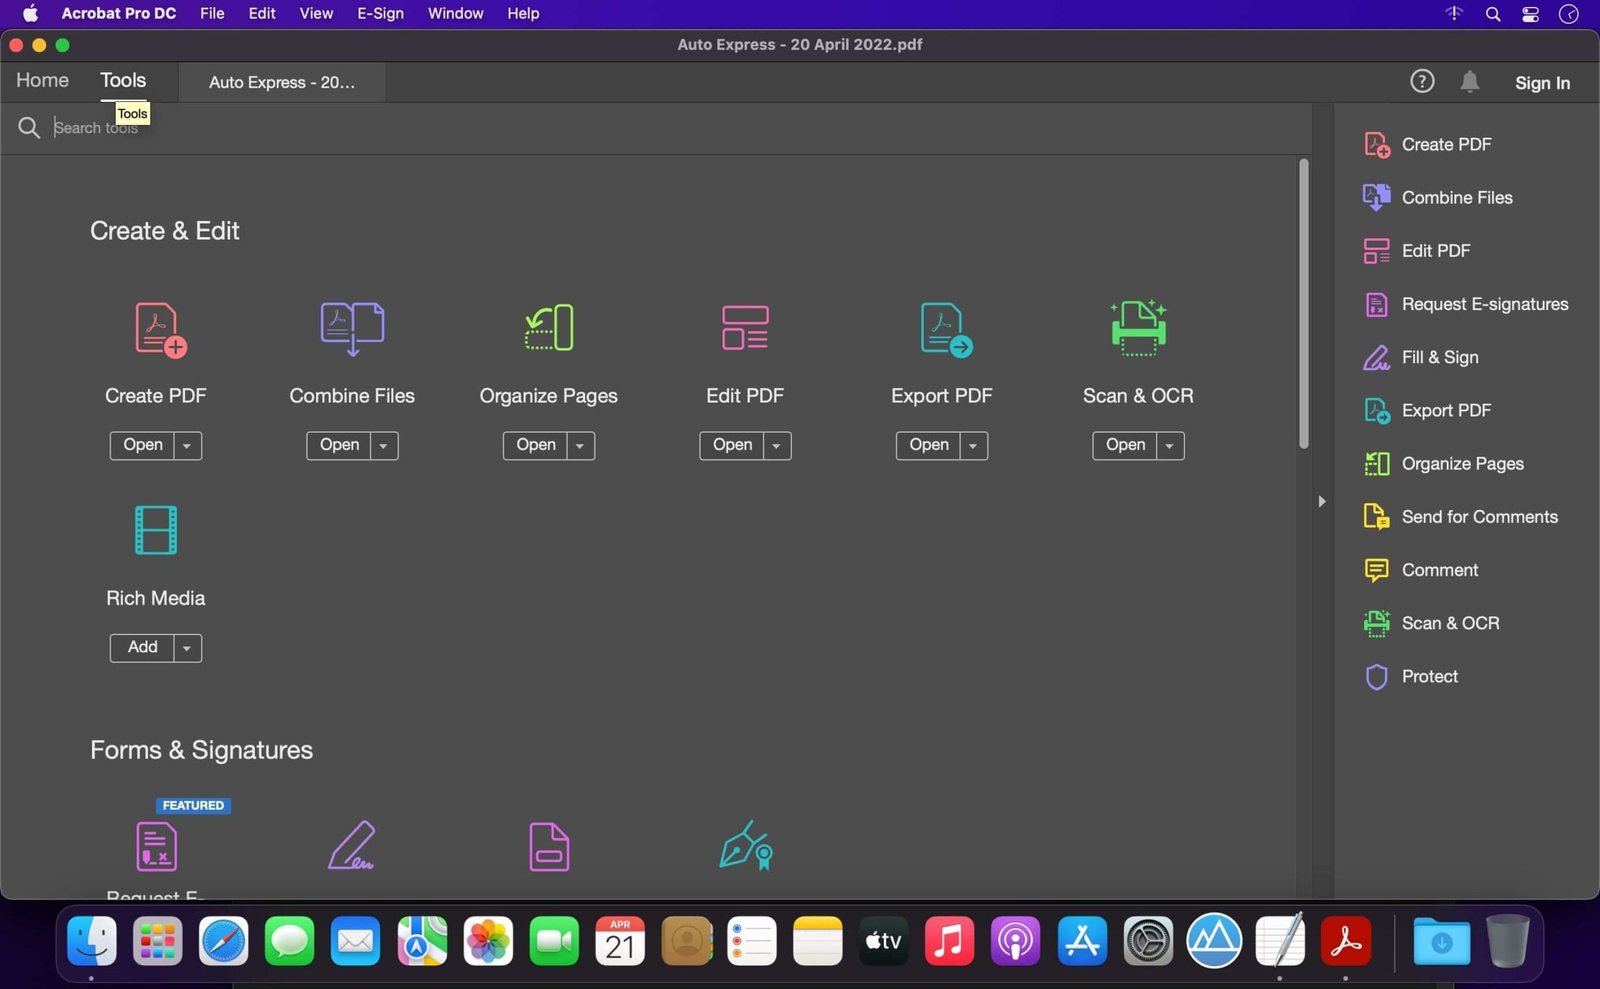This screenshot has height=989, width=1600.
Task: Open the E-Sign menu
Action: [x=379, y=13]
